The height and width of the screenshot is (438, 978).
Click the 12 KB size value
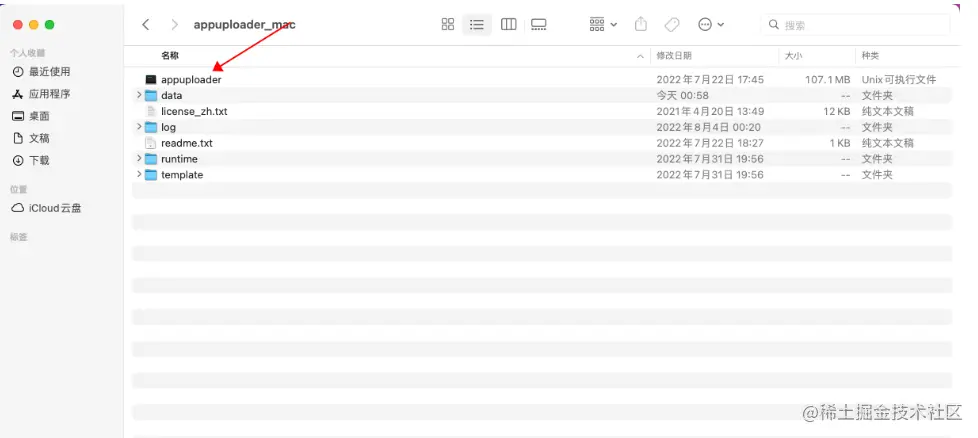tap(835, 111)
